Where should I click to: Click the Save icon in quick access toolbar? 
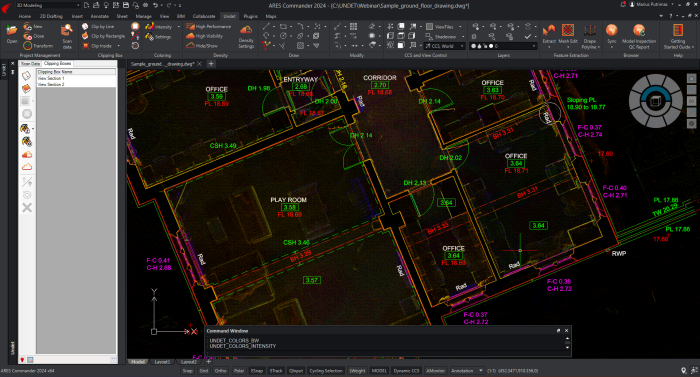click(x=126, y=5)
